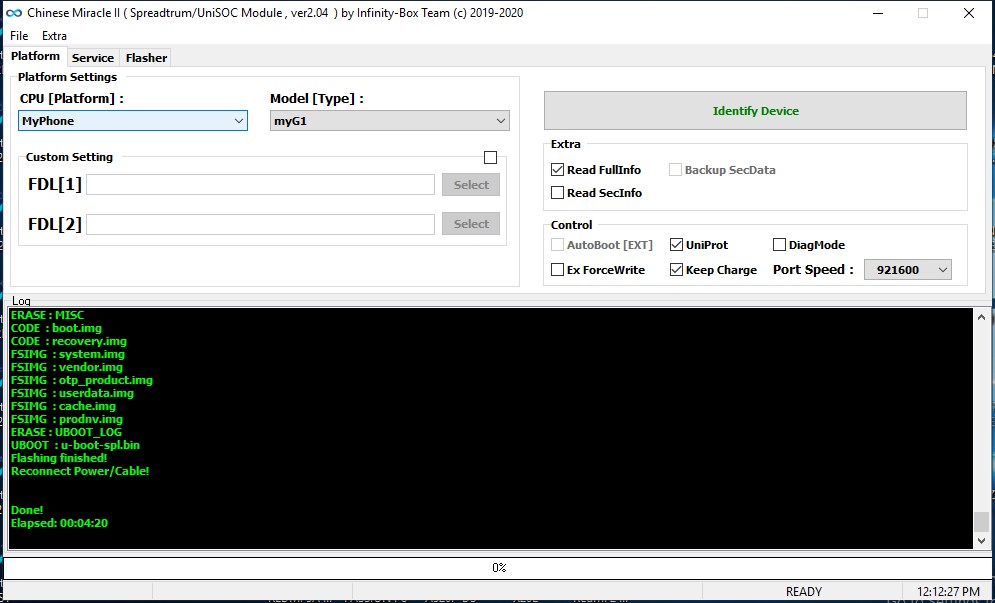Viewport: 995px width, 603px height.
Task: Click Select button for FDL[2]
Action: (471, 224)
